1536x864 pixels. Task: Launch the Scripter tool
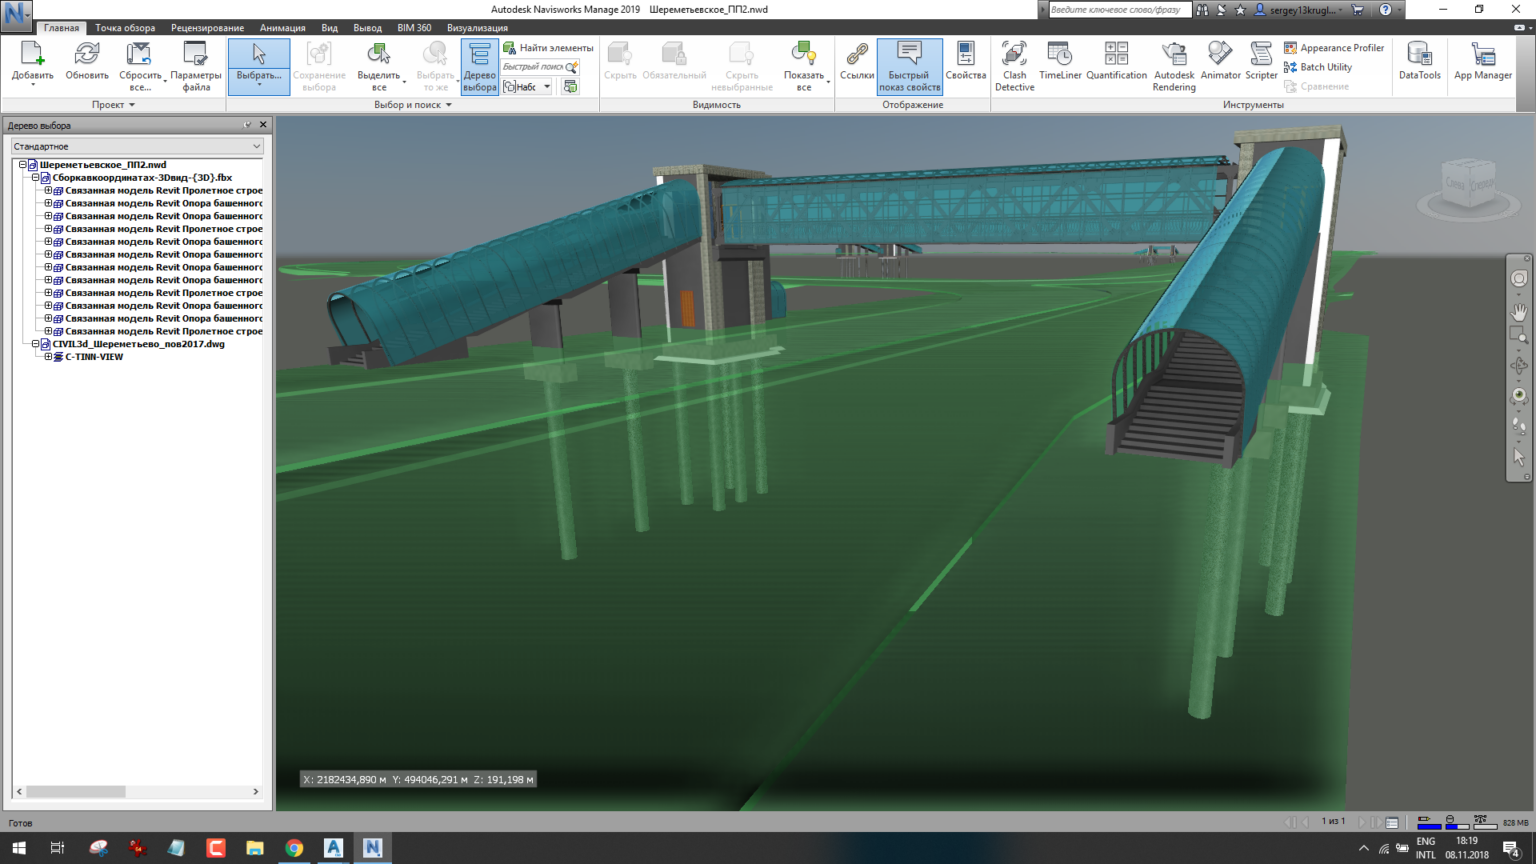point(1261,62)
